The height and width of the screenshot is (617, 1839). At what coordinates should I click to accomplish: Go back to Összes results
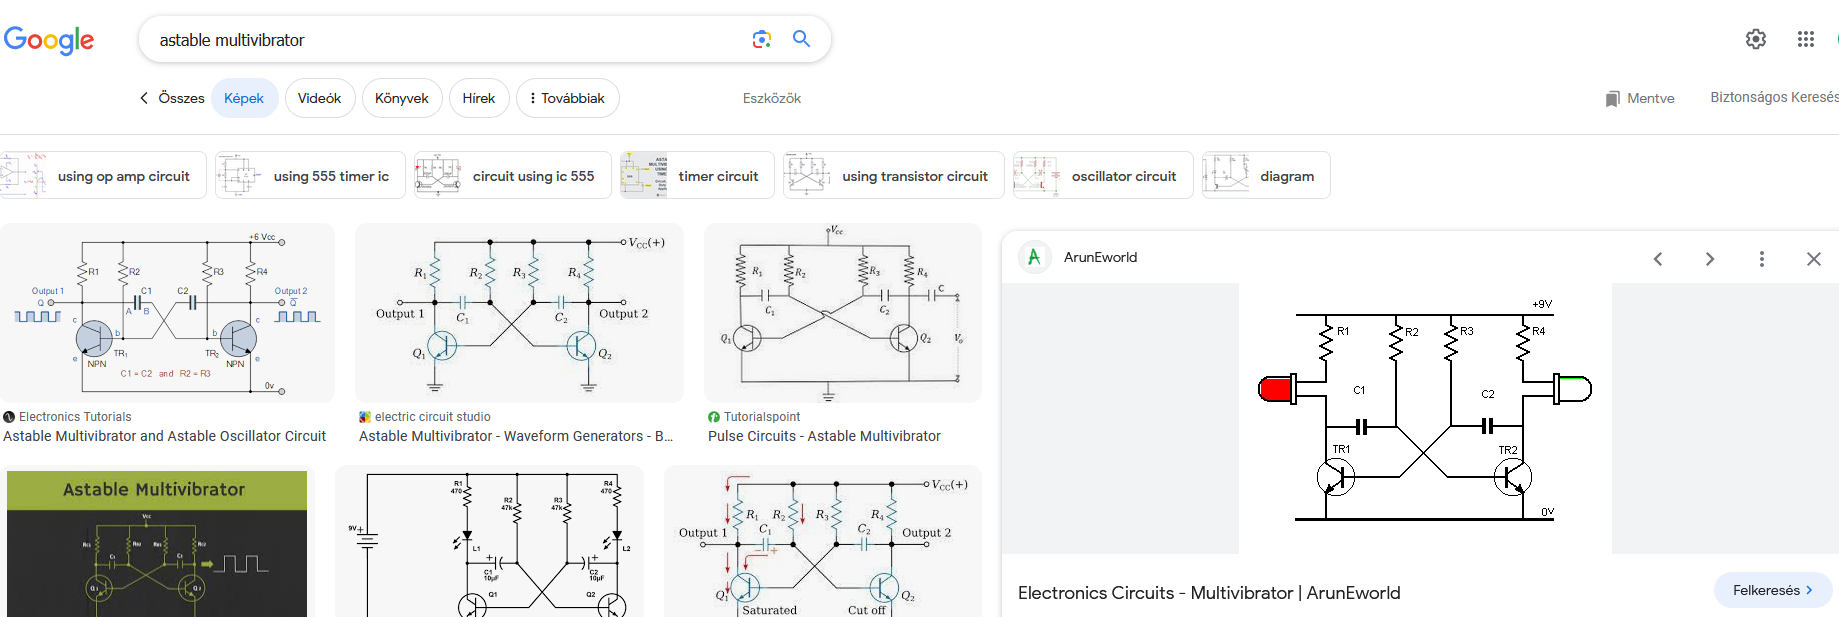click(x=172, y=98)
